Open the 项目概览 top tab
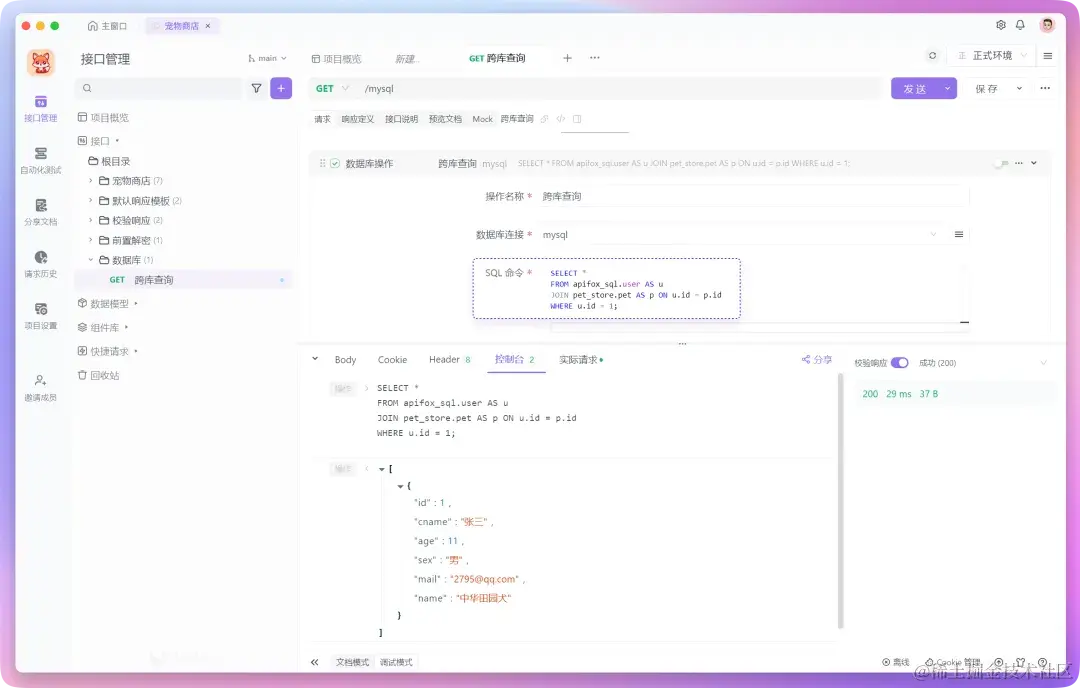This screenshot has width=1080, height=688. [x=336, y=59]
